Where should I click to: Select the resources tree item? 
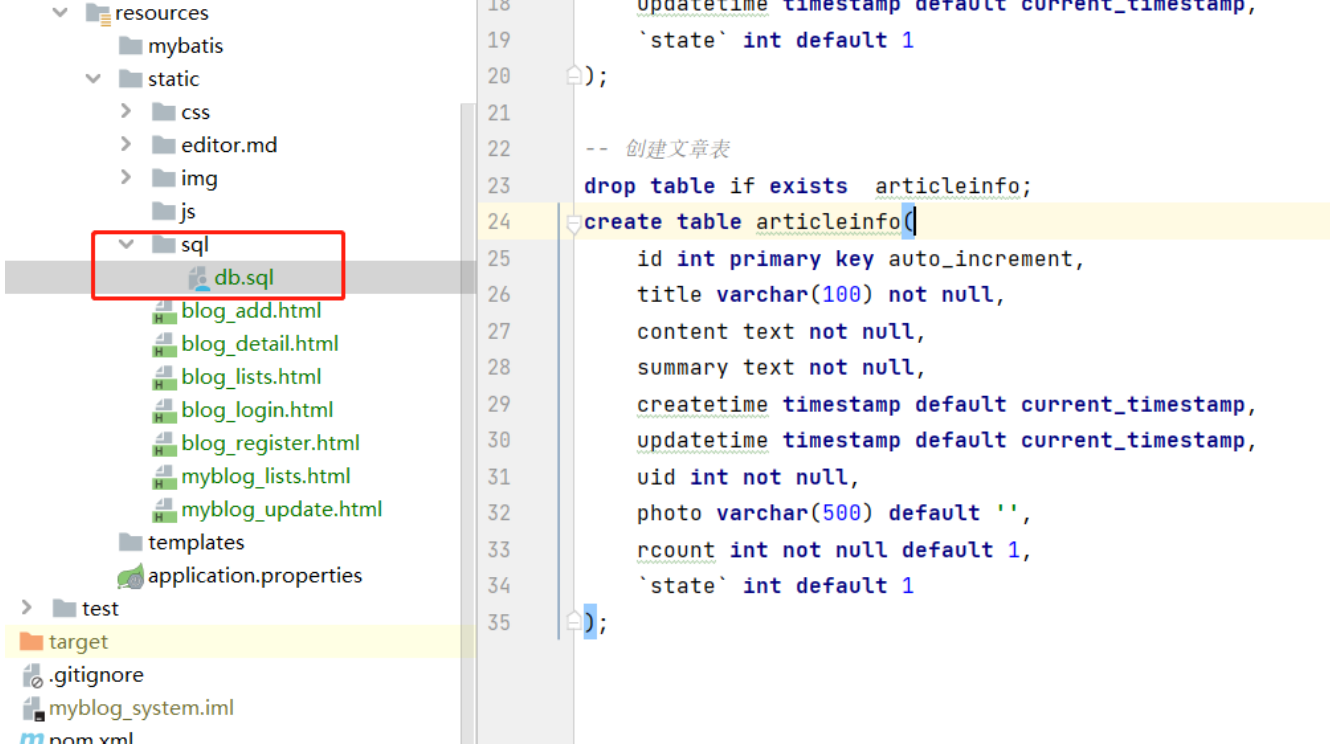pos(161,13)
